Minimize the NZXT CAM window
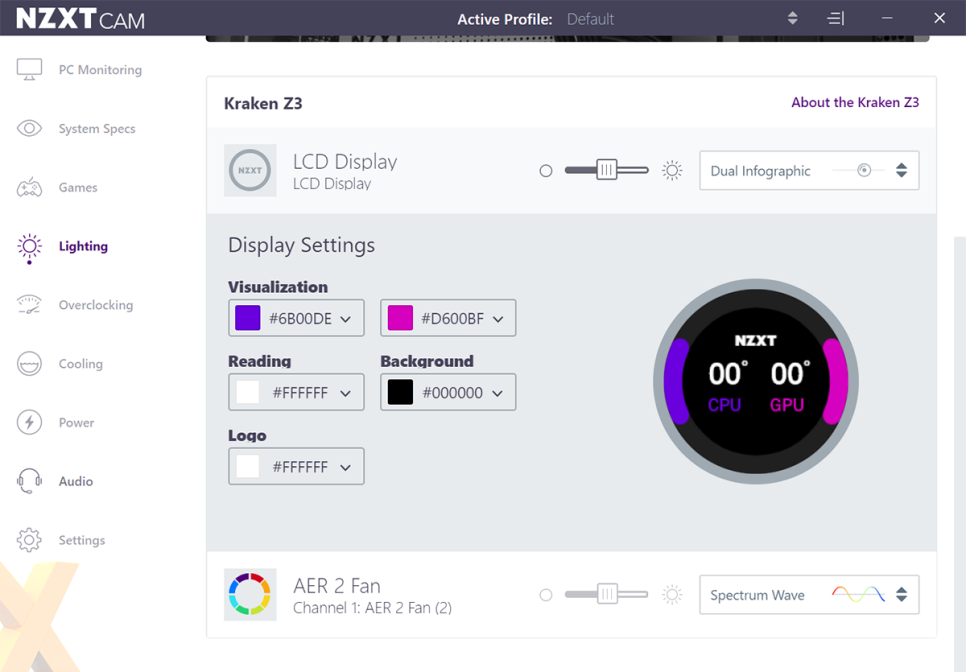The image size is (966, 672). (x=887, y=18)
